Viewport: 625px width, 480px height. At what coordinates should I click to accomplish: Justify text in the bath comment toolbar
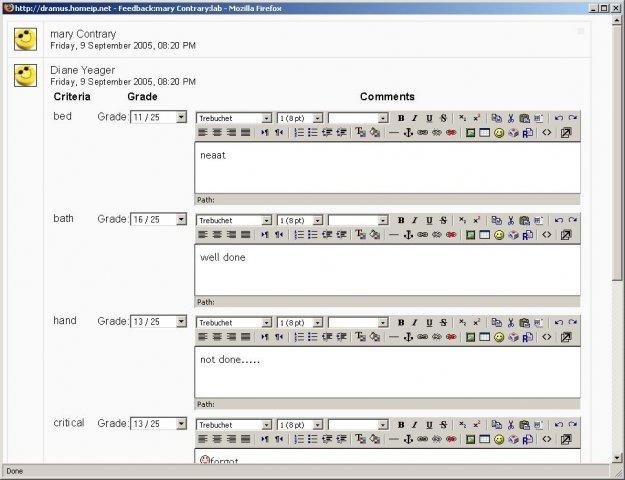point(246,235)
